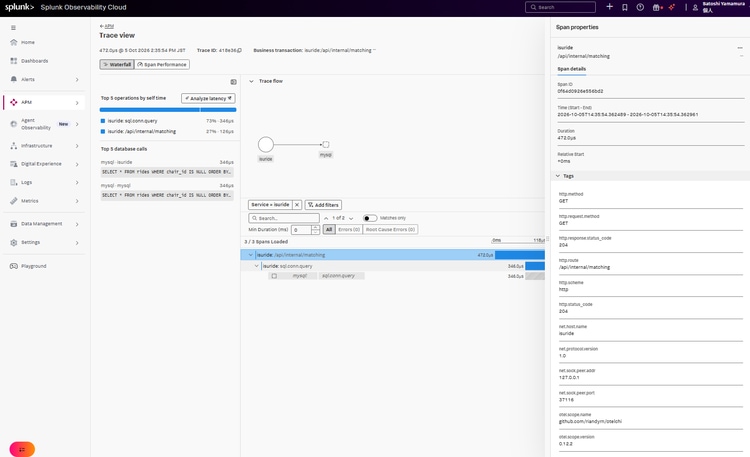Click the Logs sidebar icon

pos(13,182)
